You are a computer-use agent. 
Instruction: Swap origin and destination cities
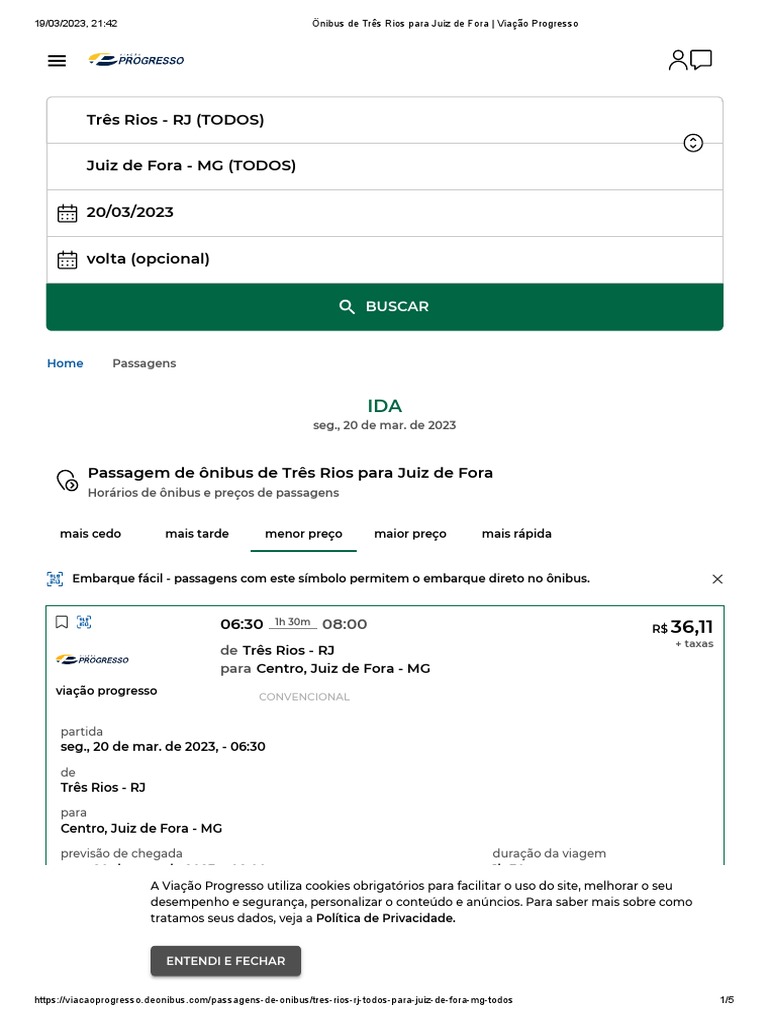click(x=693, y=143)
